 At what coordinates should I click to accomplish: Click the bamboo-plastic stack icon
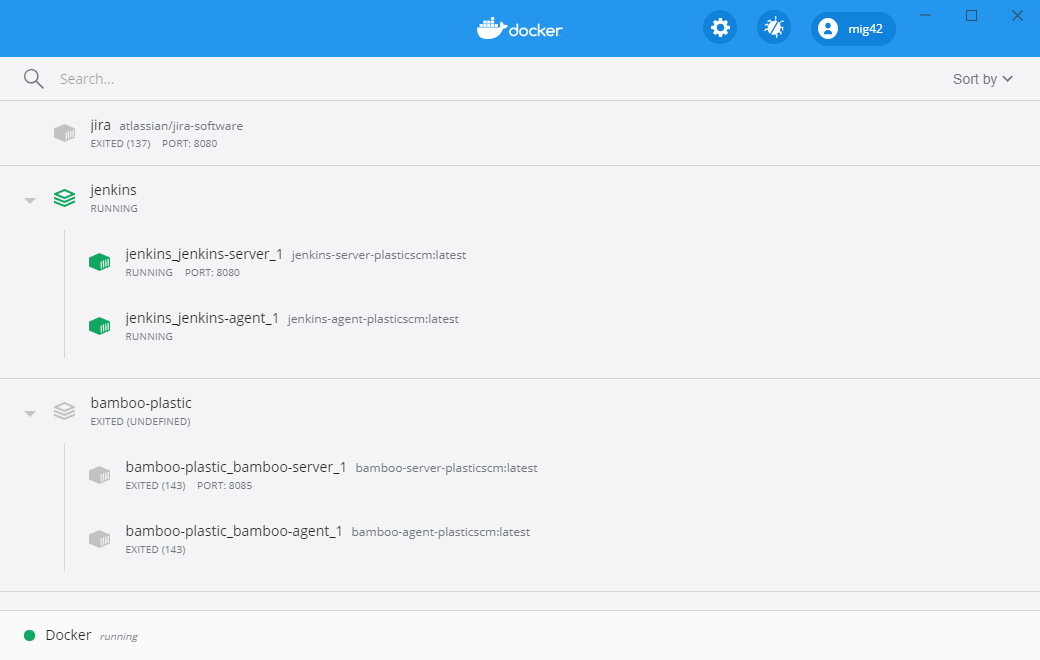[x=64, y=411]
